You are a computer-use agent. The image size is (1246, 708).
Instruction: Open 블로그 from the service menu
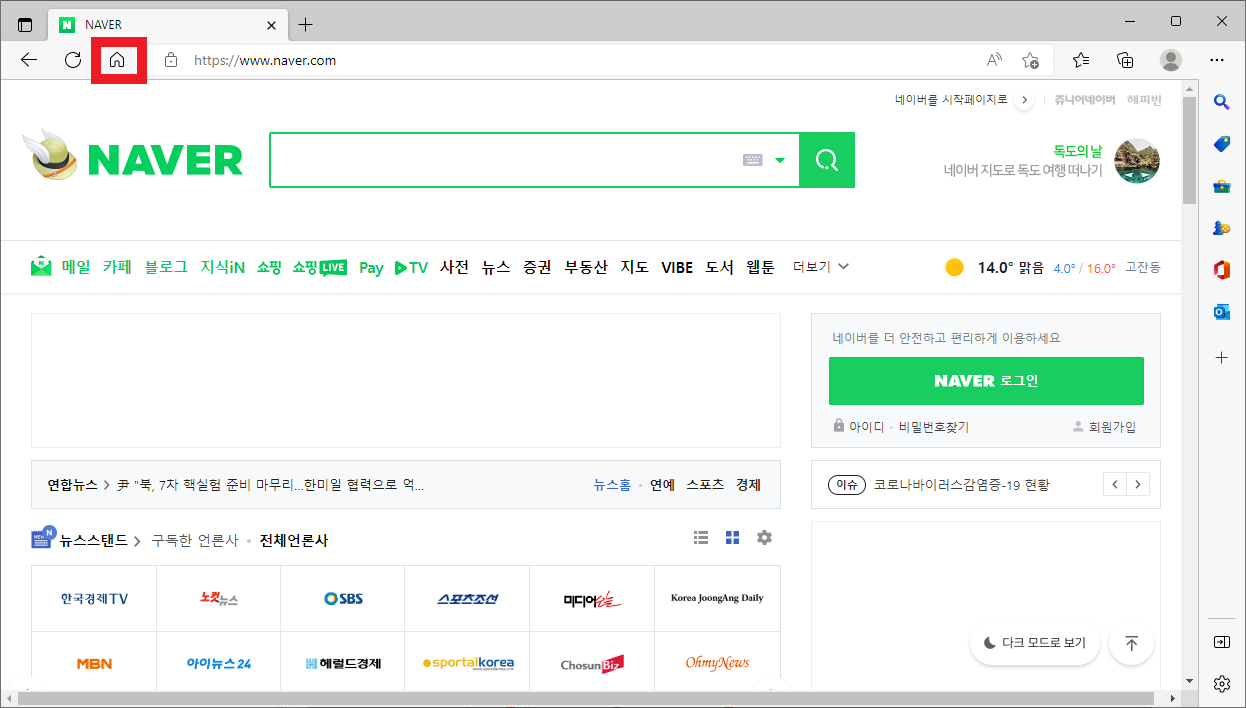[166, 267]
